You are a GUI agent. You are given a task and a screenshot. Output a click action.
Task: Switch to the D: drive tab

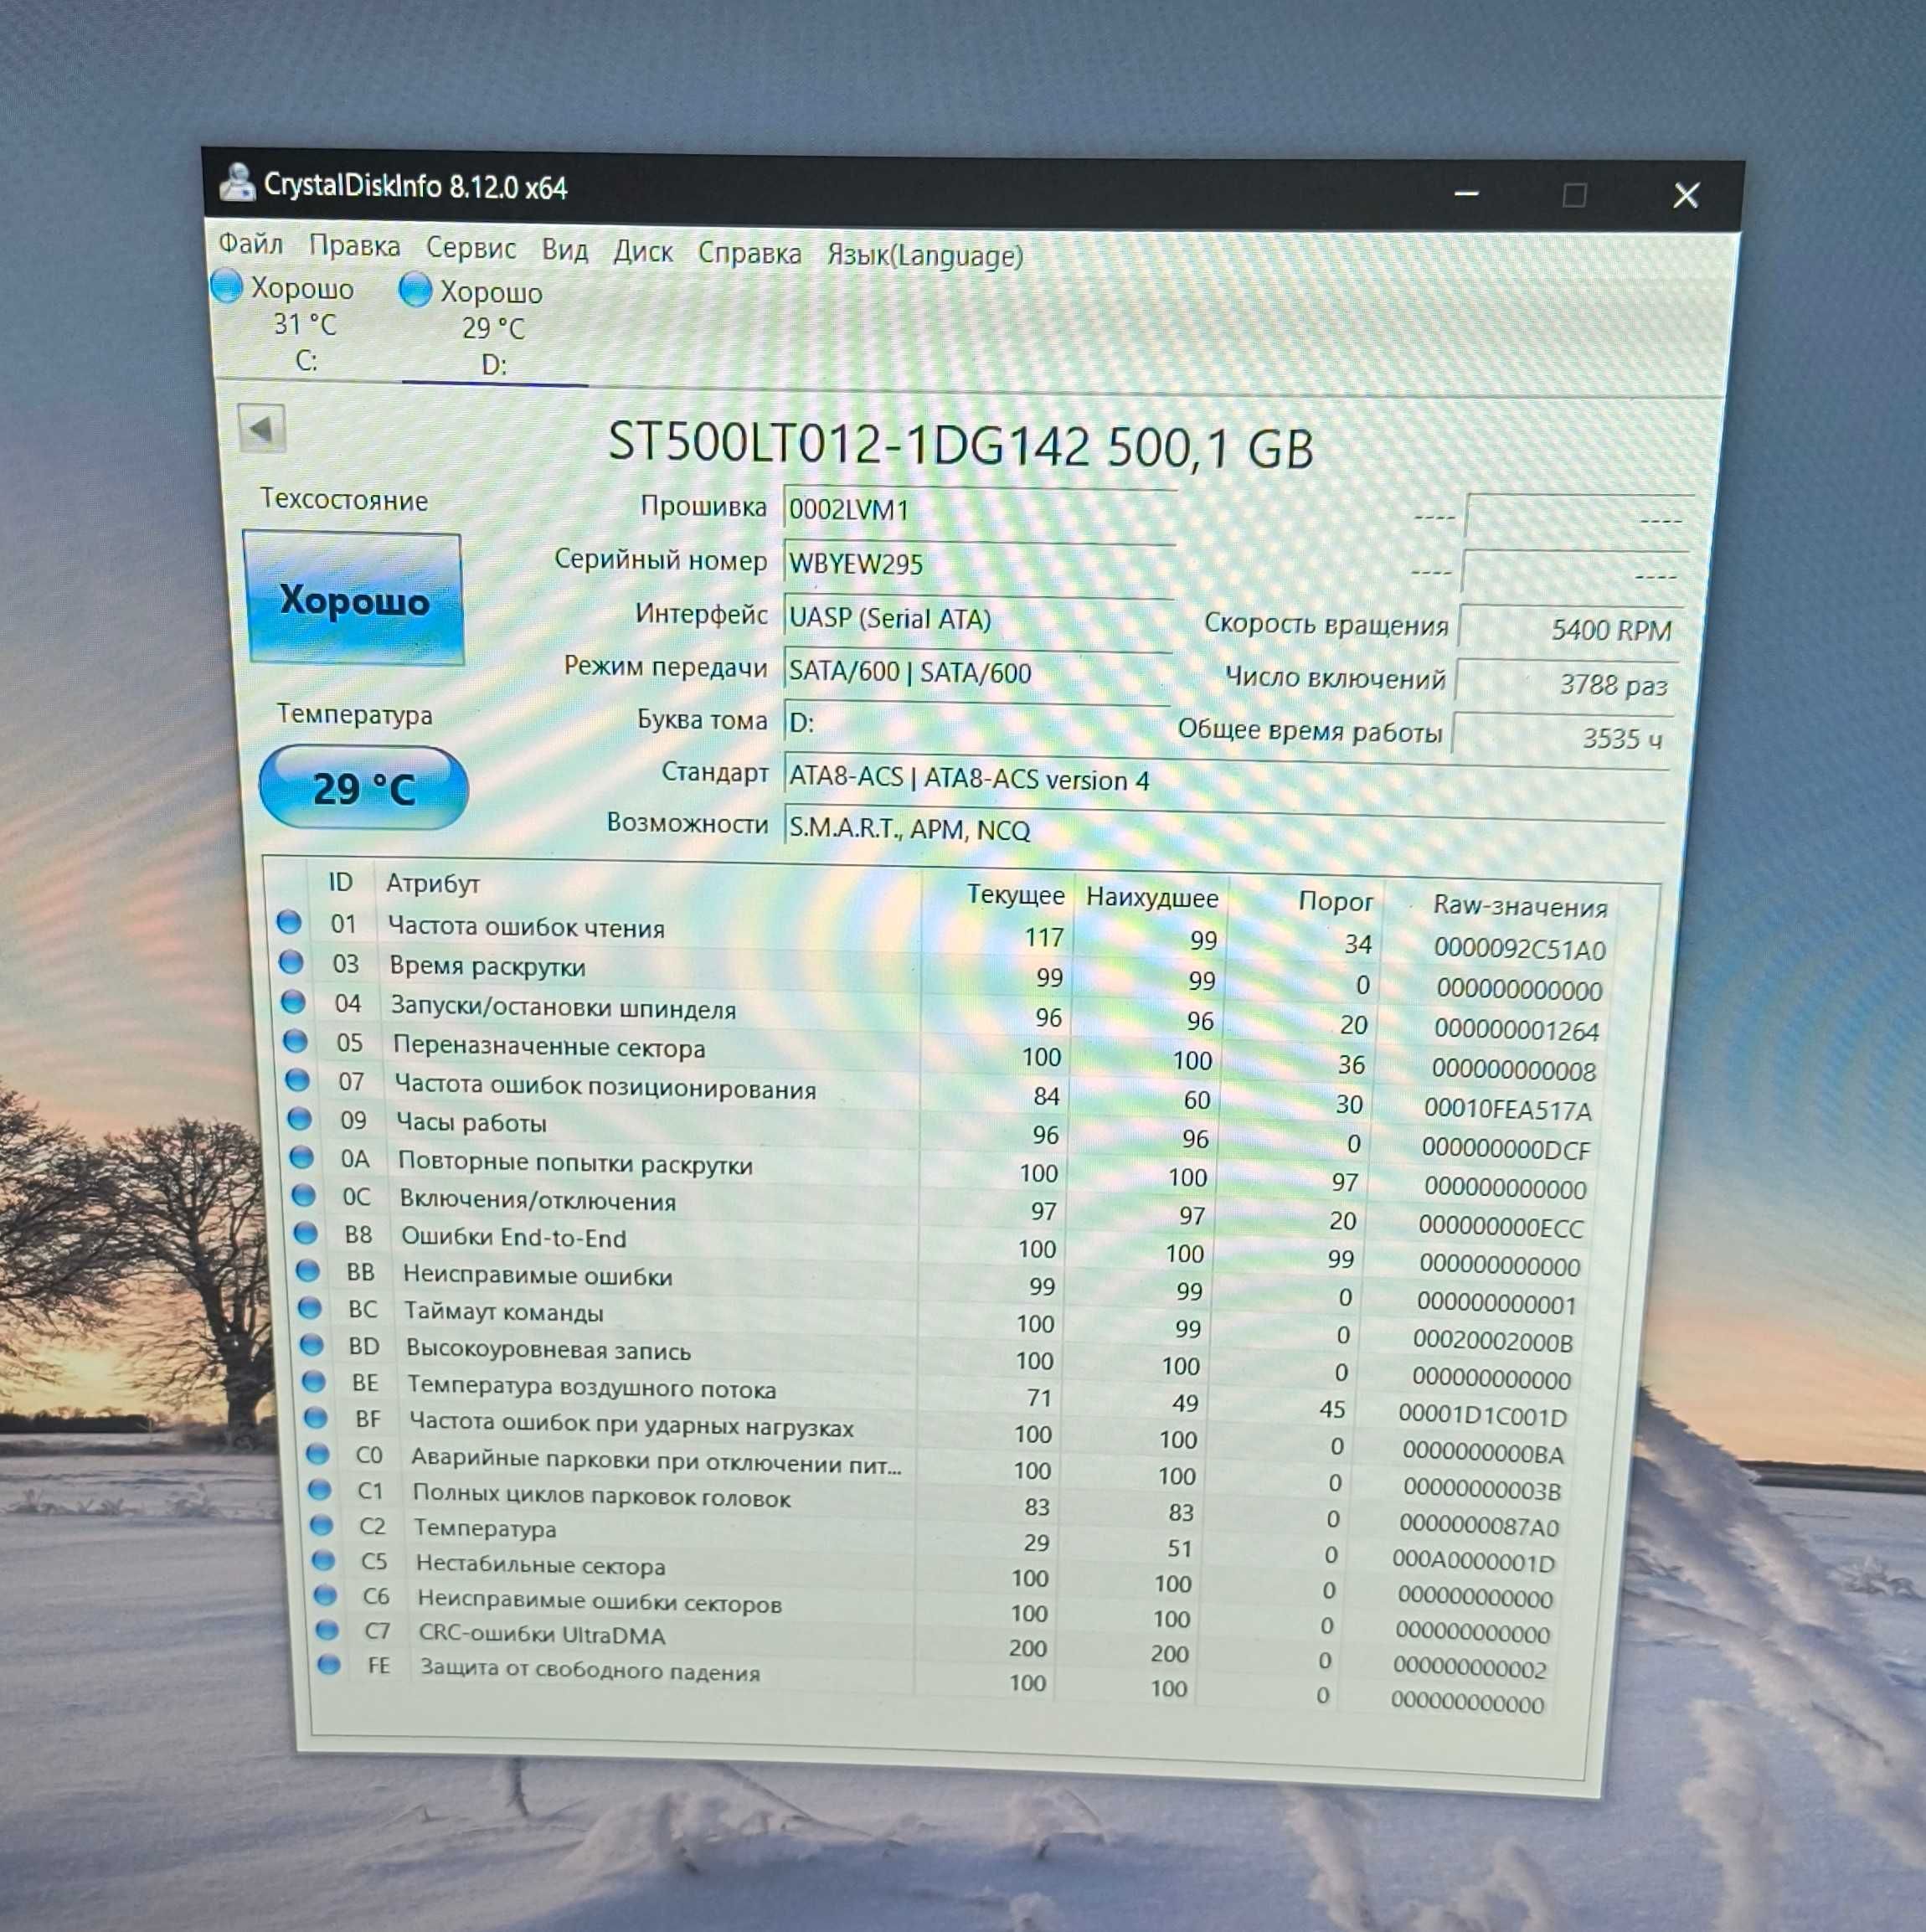pyautogui.click(x=494, y=328)
